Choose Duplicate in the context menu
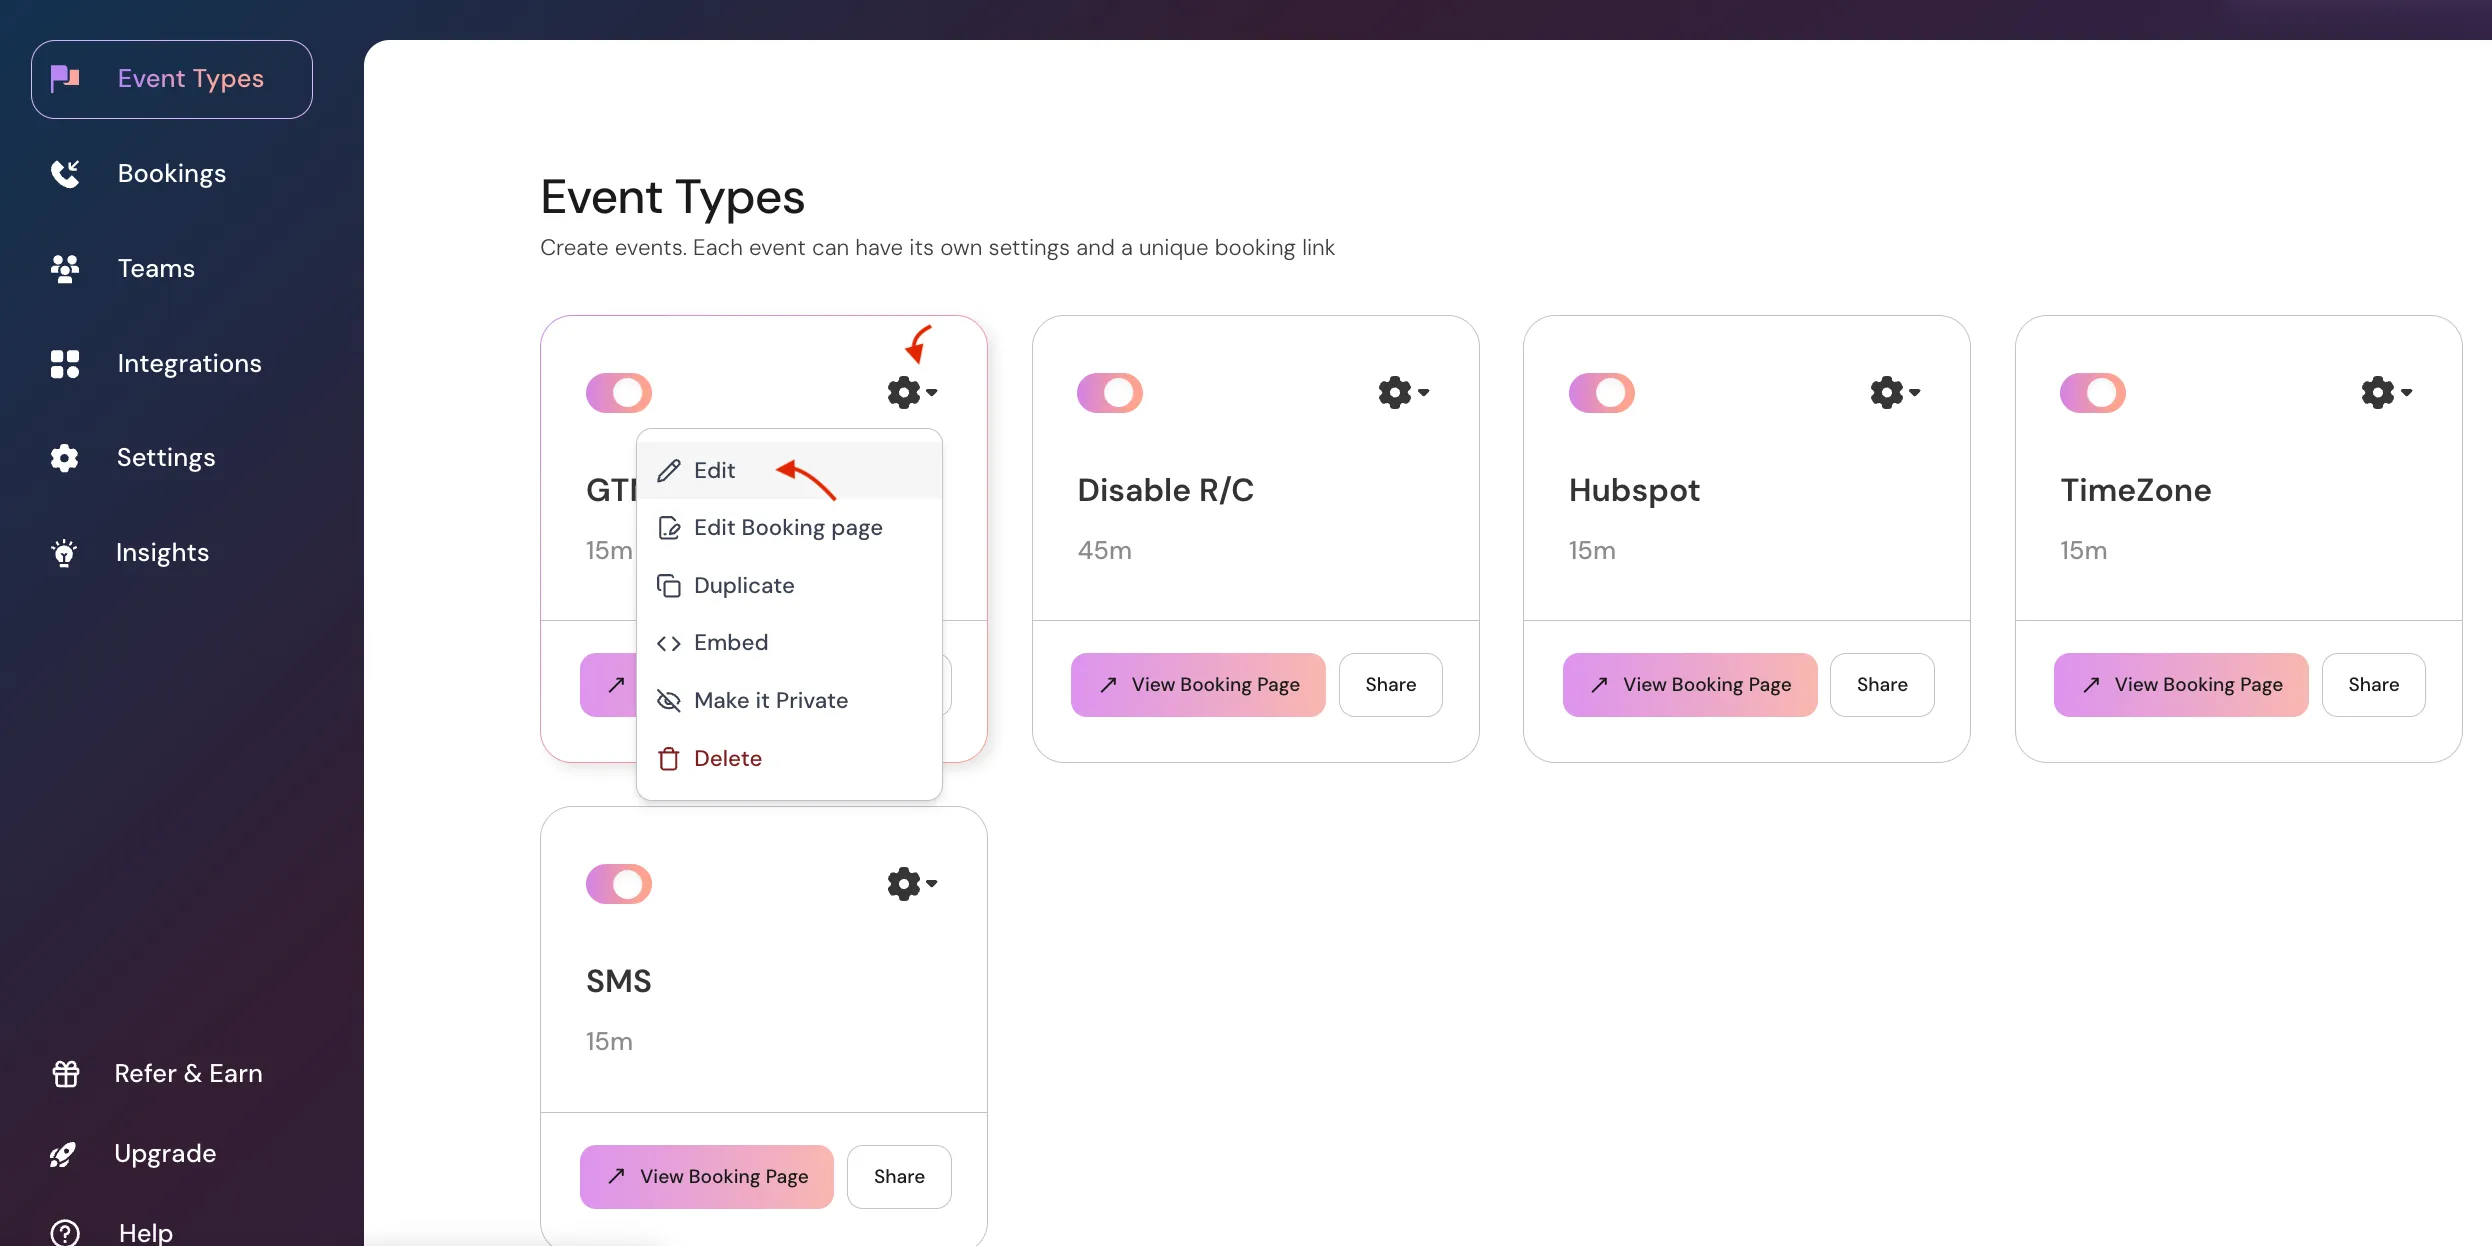The width and height of the screenshot is (2492, 1246). click(743, 586)
